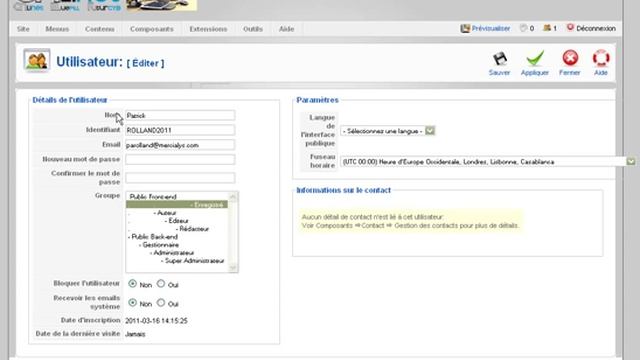
Task: Click the Jamais last visit value
Action: click(x=135, y=334)
